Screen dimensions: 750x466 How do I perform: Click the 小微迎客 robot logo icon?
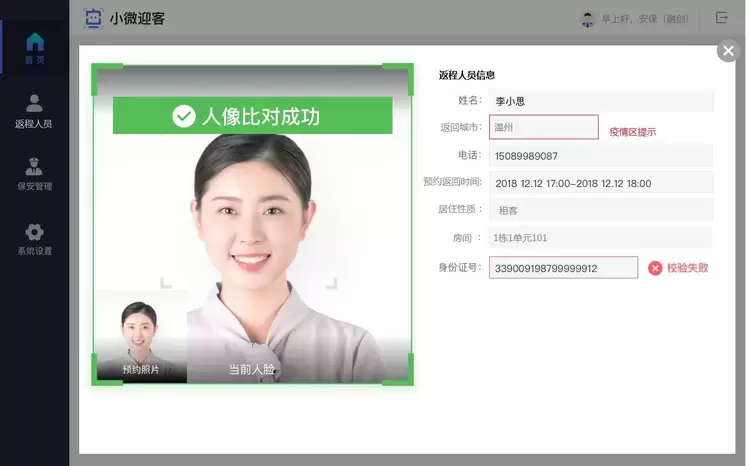pyautogui.click(x=93, y=18)
